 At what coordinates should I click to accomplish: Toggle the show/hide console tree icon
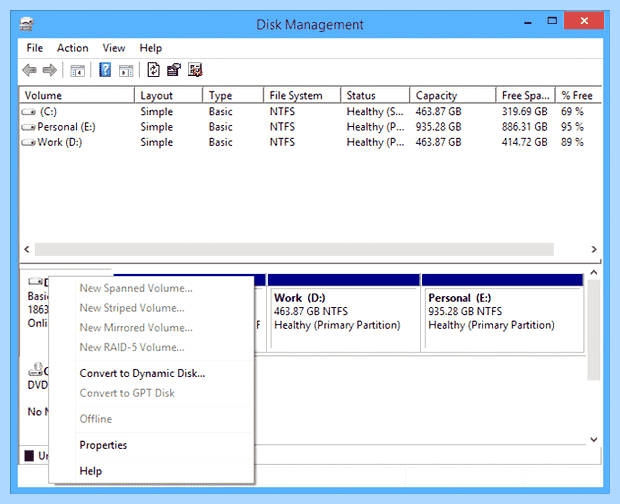[x=78, y=71]
